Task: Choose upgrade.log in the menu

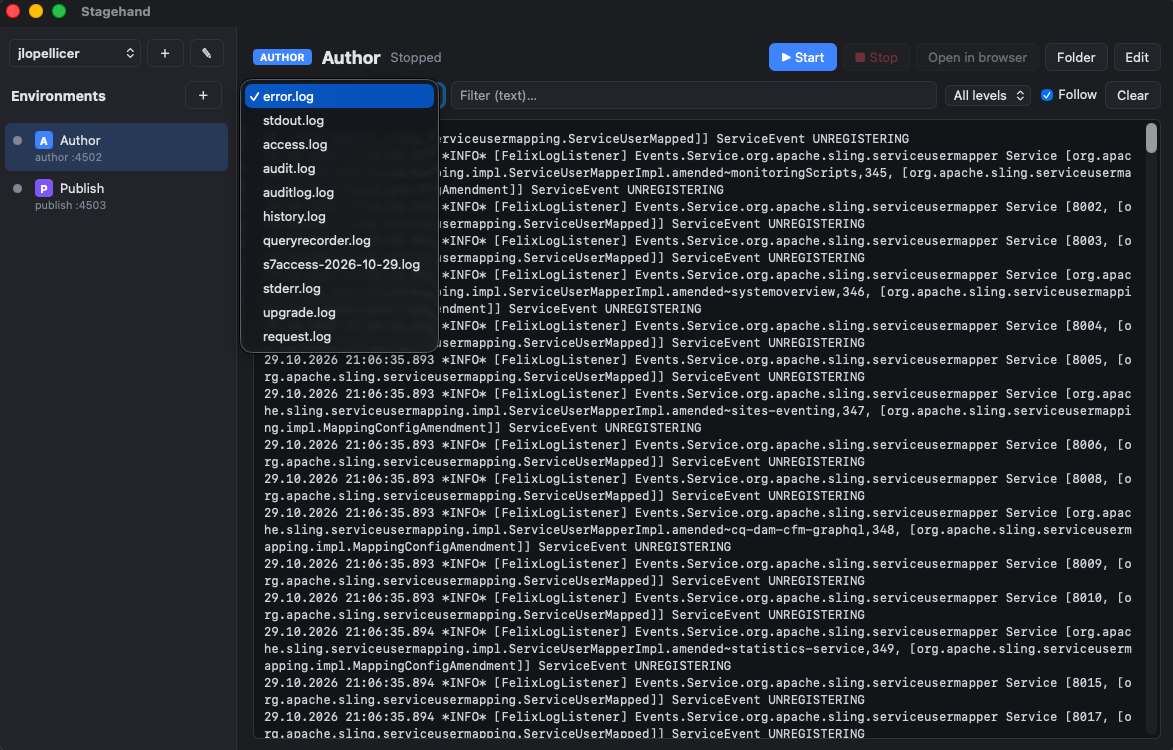Action: [x=340, y=312]
